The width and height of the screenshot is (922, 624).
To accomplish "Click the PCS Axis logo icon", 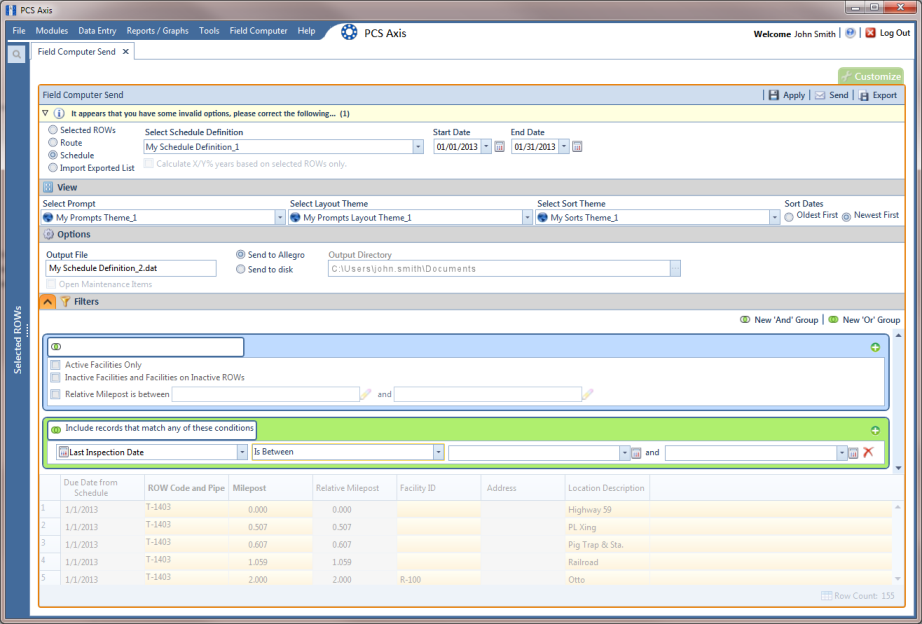I will 349,32.
